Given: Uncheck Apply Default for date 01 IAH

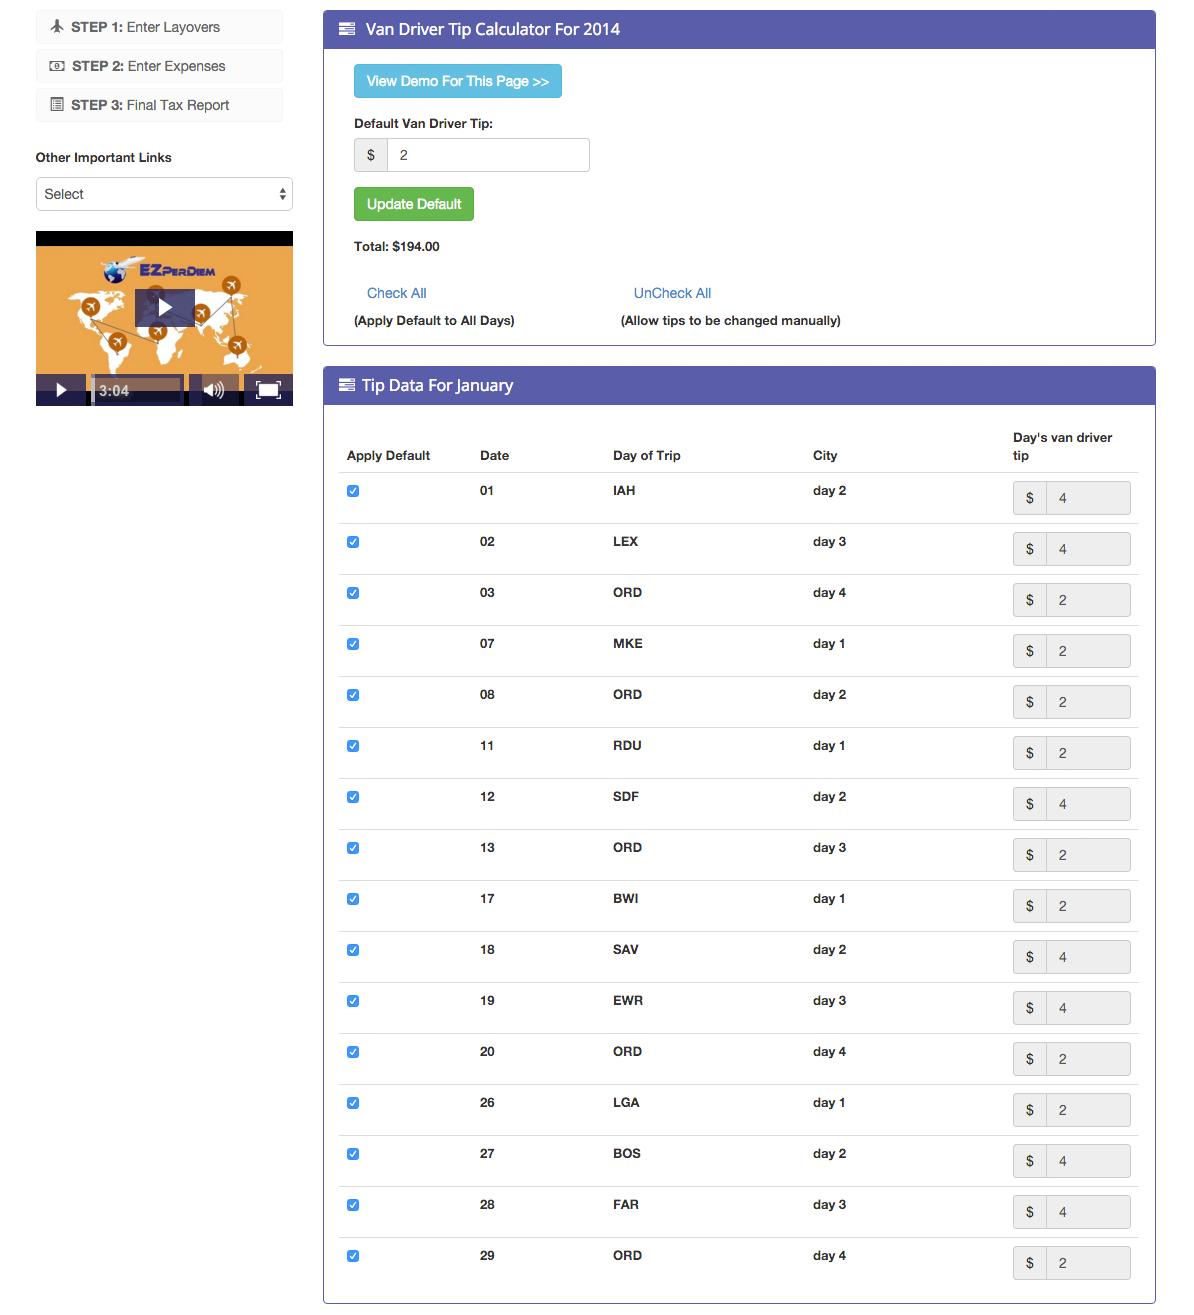Looking at the screenshot, I should point(353,491).
